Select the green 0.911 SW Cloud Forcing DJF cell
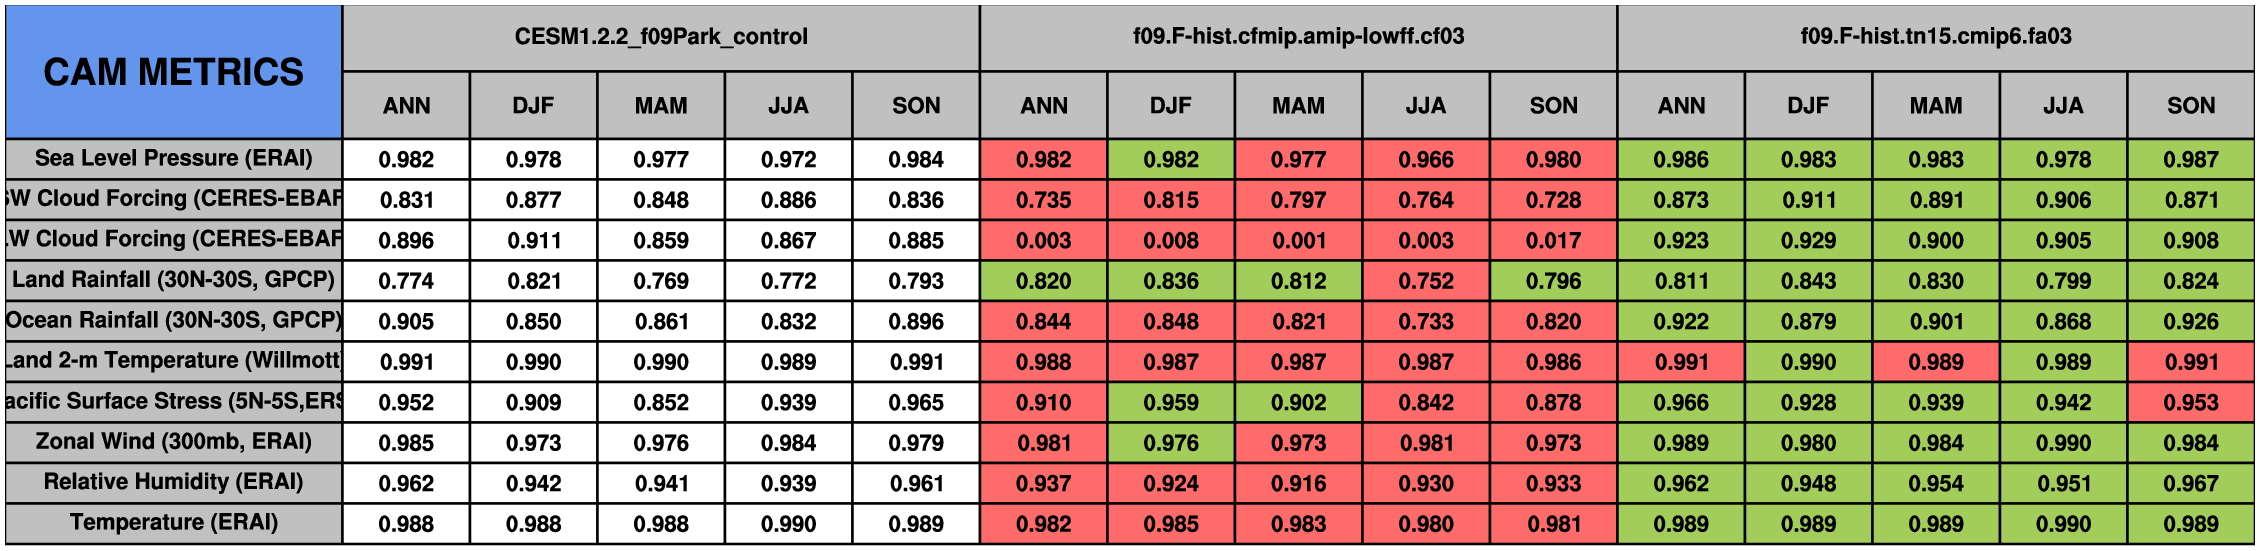This screenshot has width=2260, height=551. (x=1808, y=199)
